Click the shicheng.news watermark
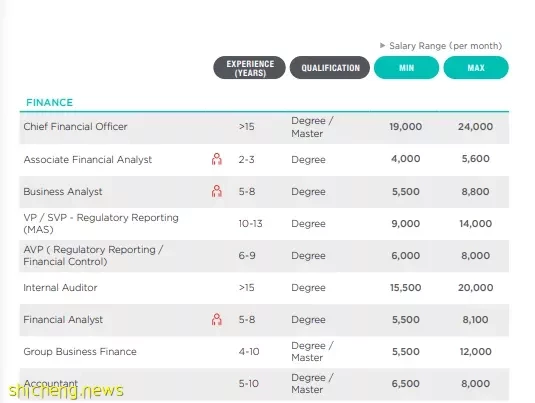This screenshot has height=403, width=535. pos(66,391)
